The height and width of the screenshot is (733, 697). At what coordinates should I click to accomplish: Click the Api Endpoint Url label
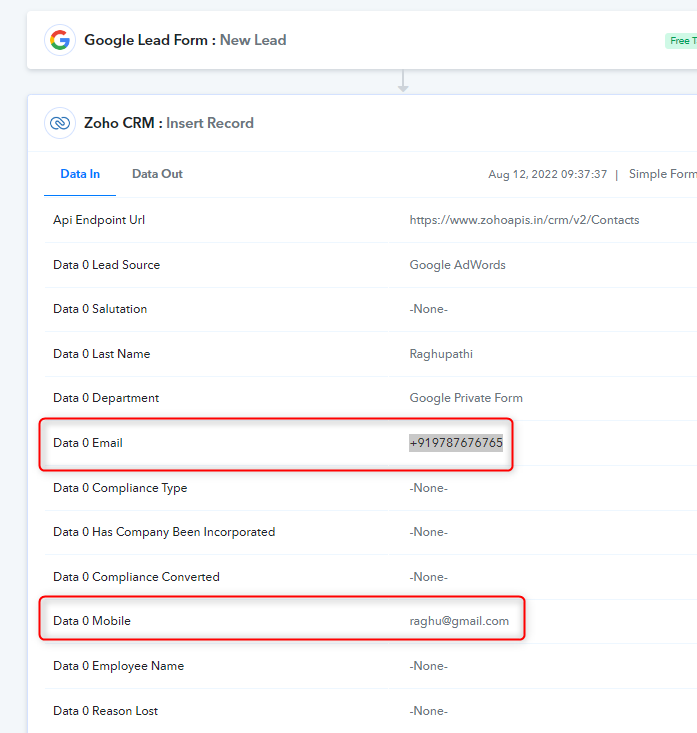[x=99, y=220]
